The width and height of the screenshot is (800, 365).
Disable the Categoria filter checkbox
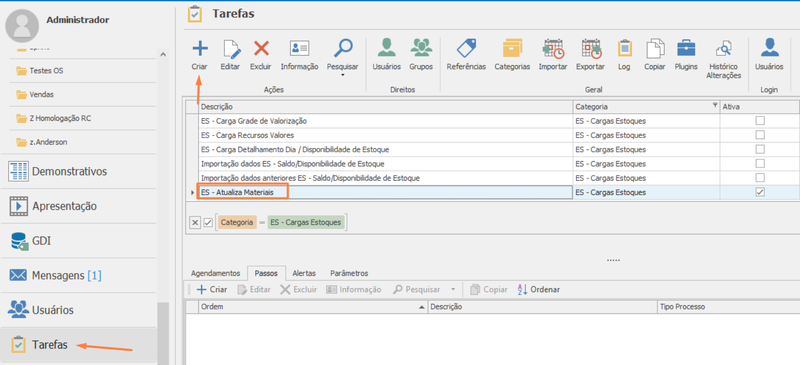pyautogui.click(x=208, y=223)
